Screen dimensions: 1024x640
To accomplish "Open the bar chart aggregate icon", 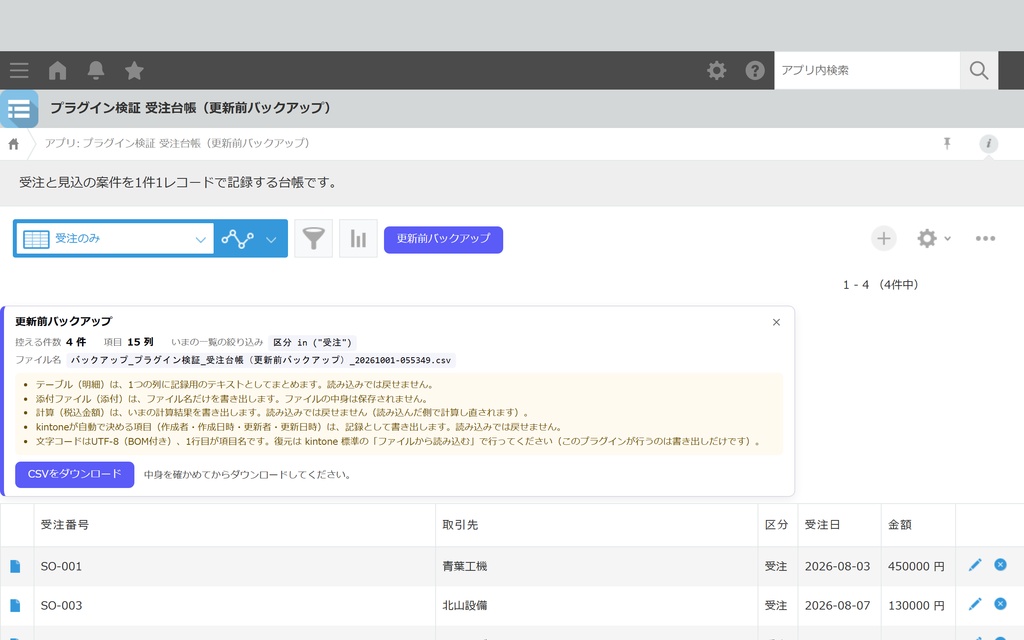I will click(358, 238).
